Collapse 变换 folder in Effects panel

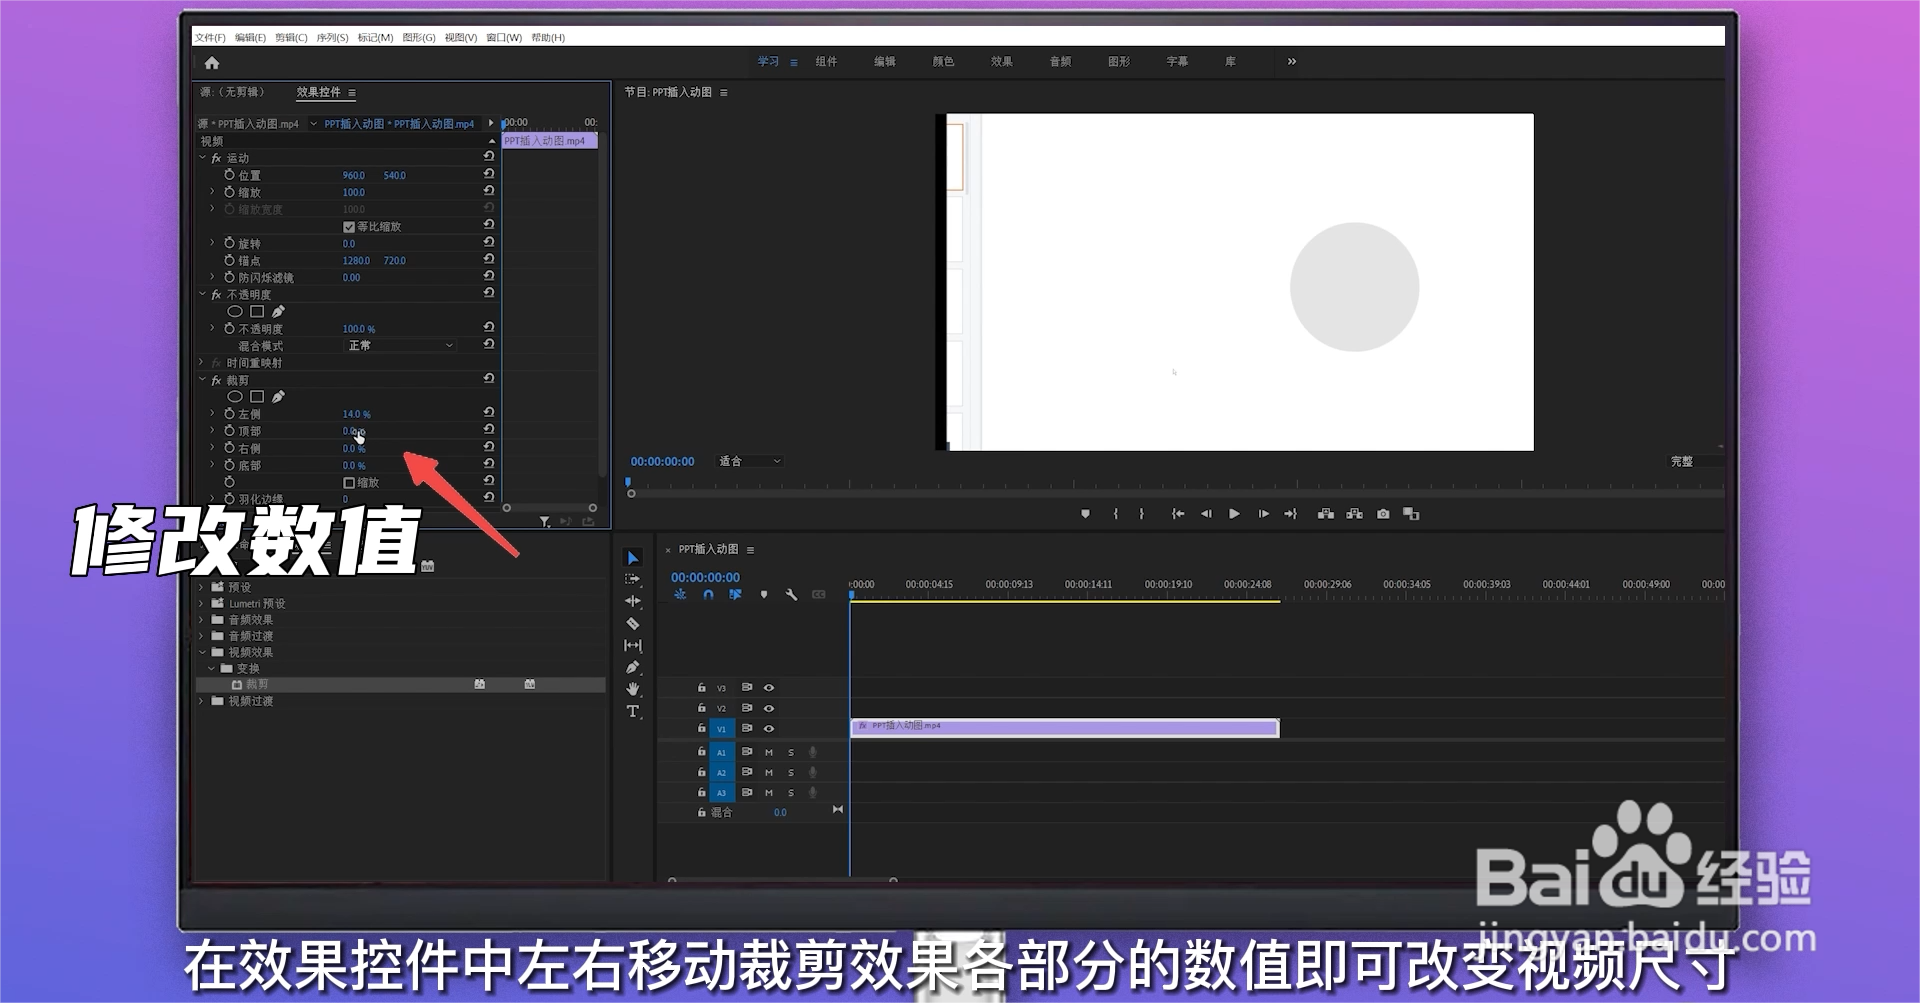(211, 668)
